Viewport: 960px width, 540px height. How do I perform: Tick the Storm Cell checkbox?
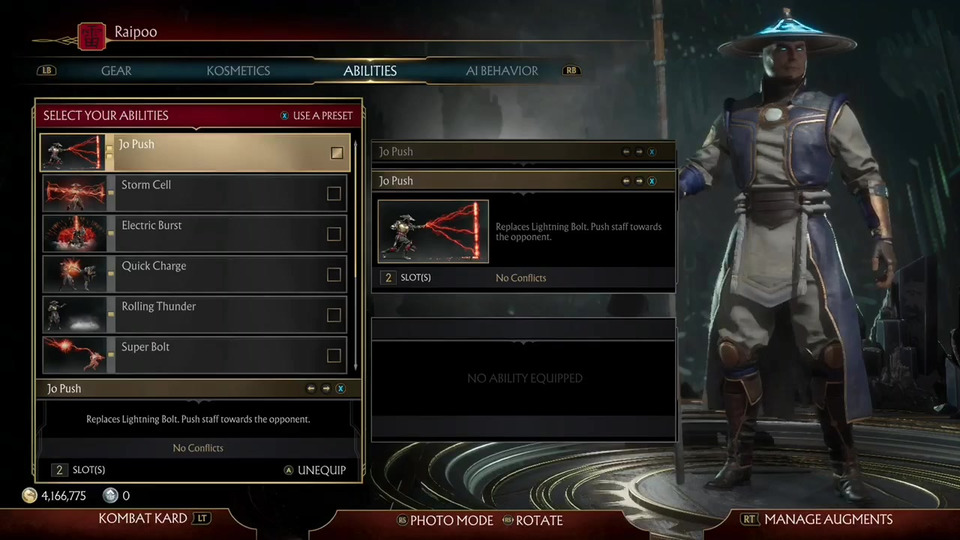[x=334, y=193]
